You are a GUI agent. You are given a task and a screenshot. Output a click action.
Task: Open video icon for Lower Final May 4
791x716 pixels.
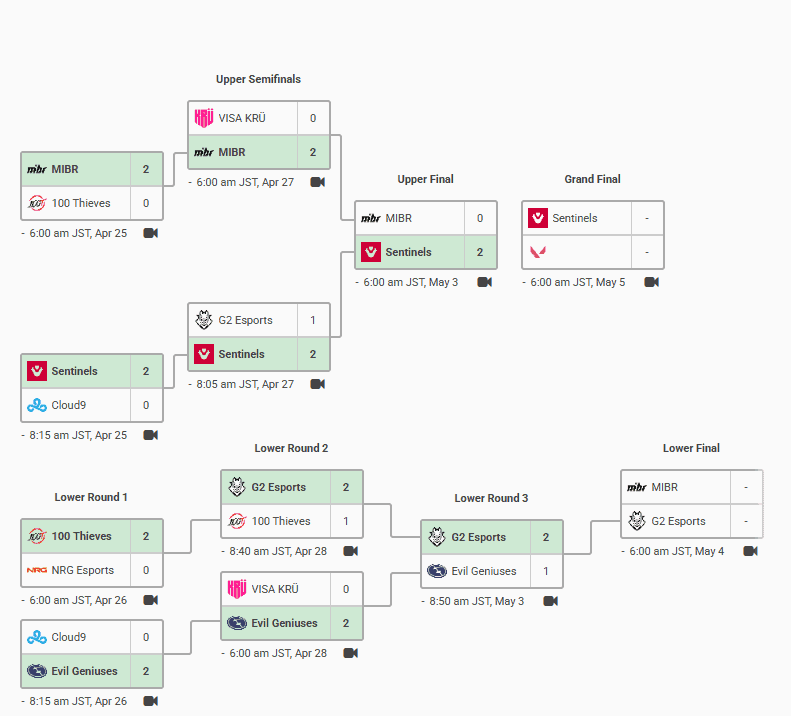click(750, 551)
